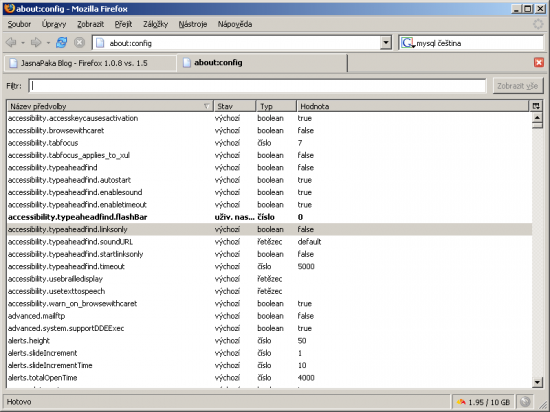Open the Soubor menu
This screenshot has width=550, height=412.
[19, 24]
